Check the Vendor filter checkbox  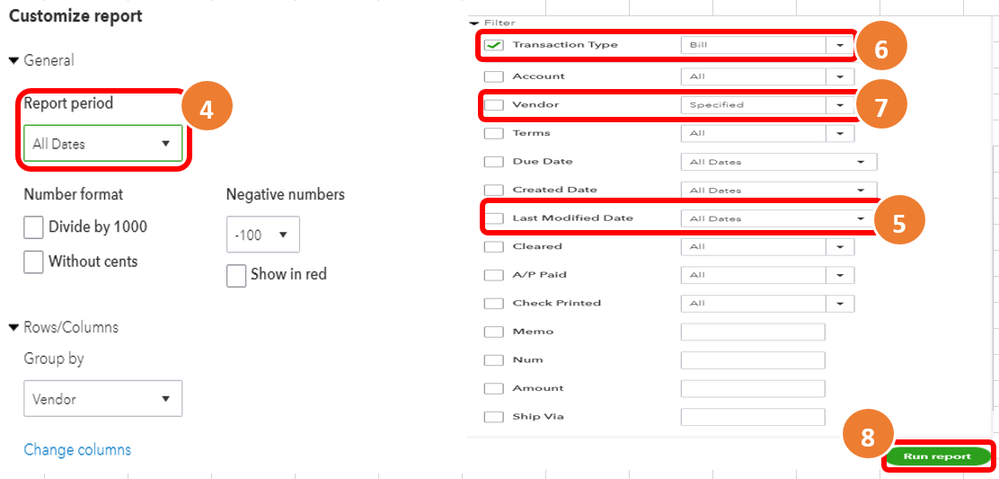click(x=494, y=105)
